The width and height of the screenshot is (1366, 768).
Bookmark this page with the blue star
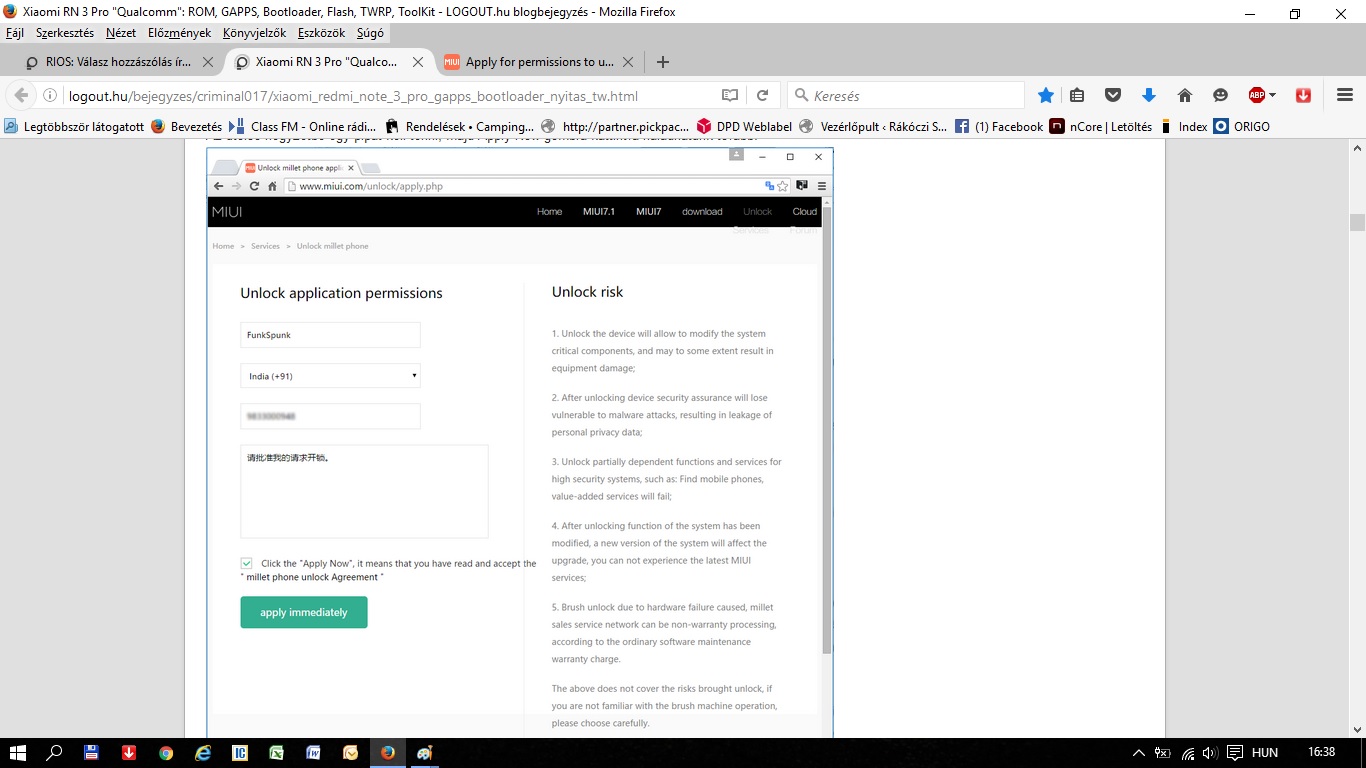(1046, 95)
